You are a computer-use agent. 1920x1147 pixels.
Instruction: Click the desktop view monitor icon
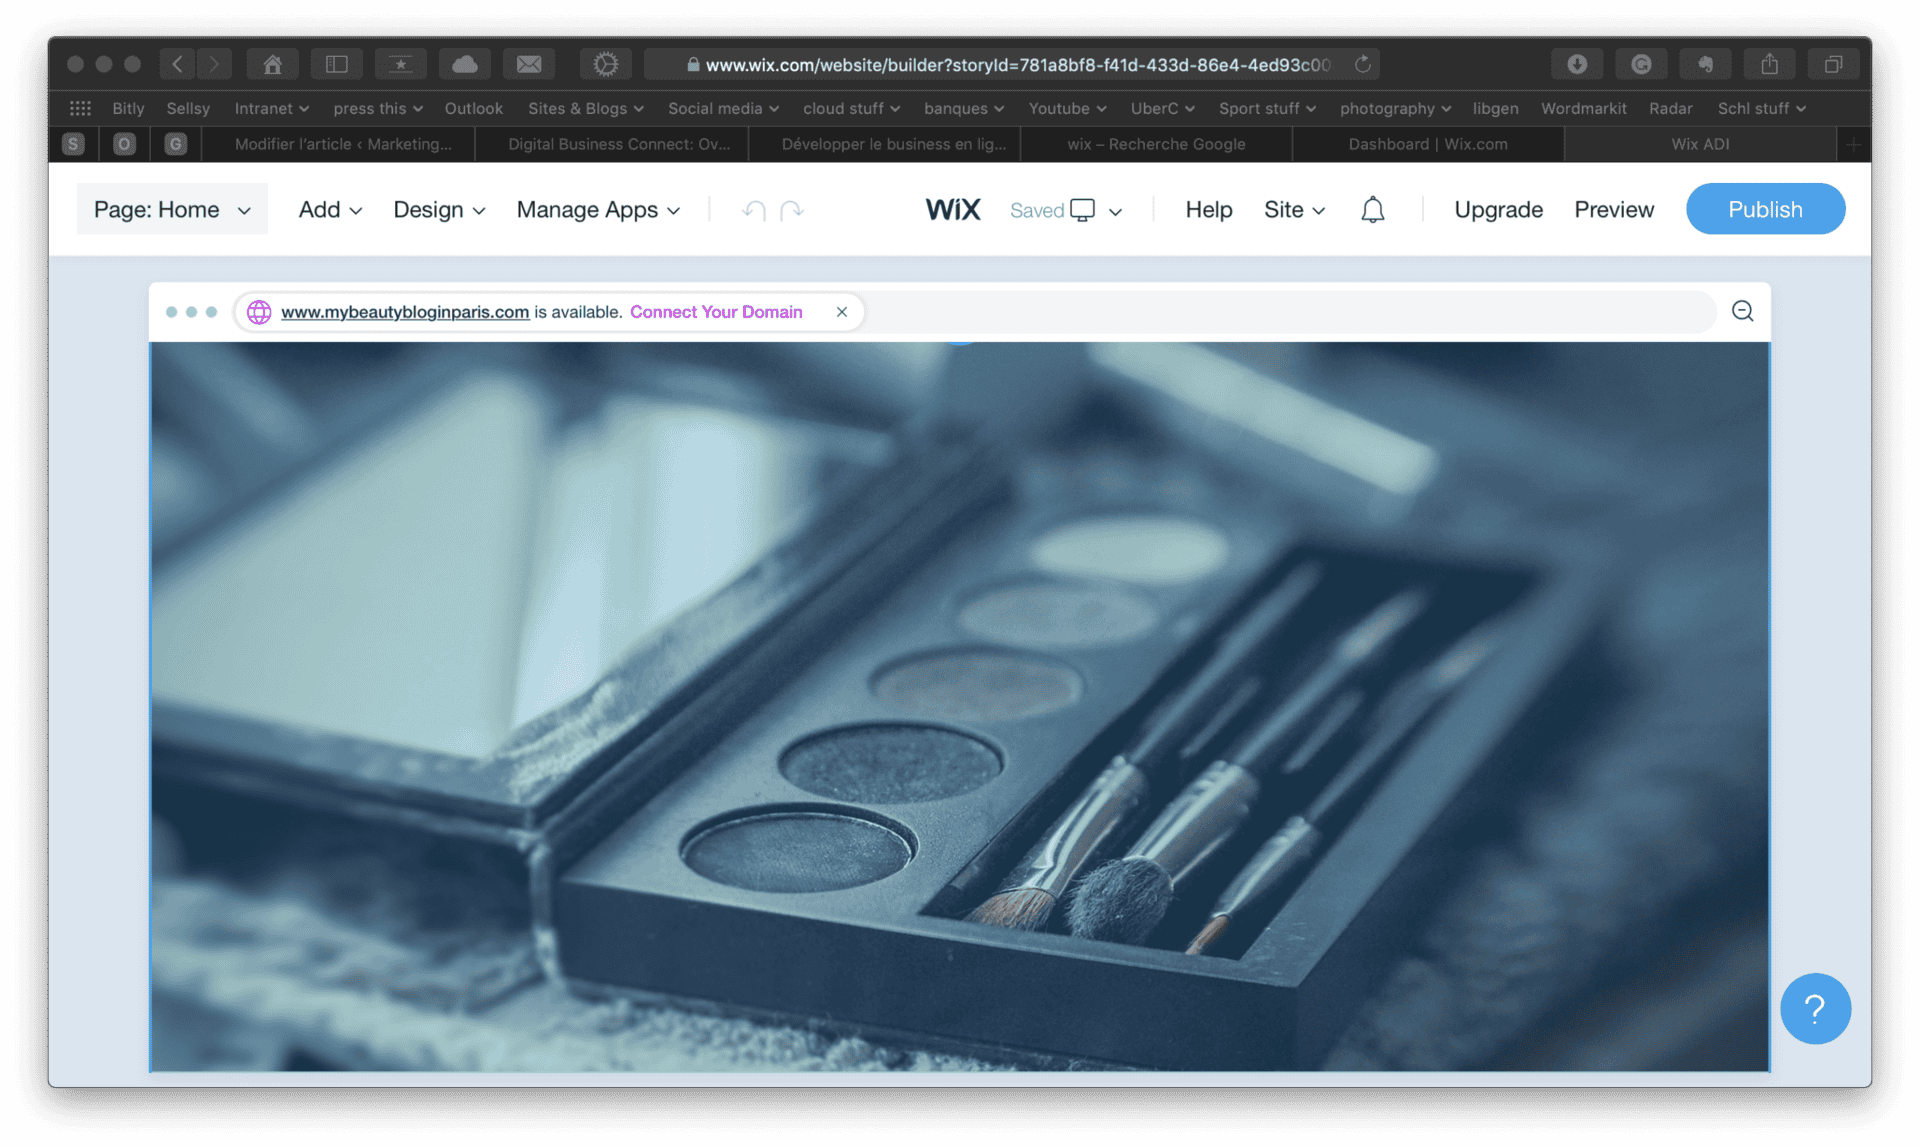click(x=1082, y=210)
